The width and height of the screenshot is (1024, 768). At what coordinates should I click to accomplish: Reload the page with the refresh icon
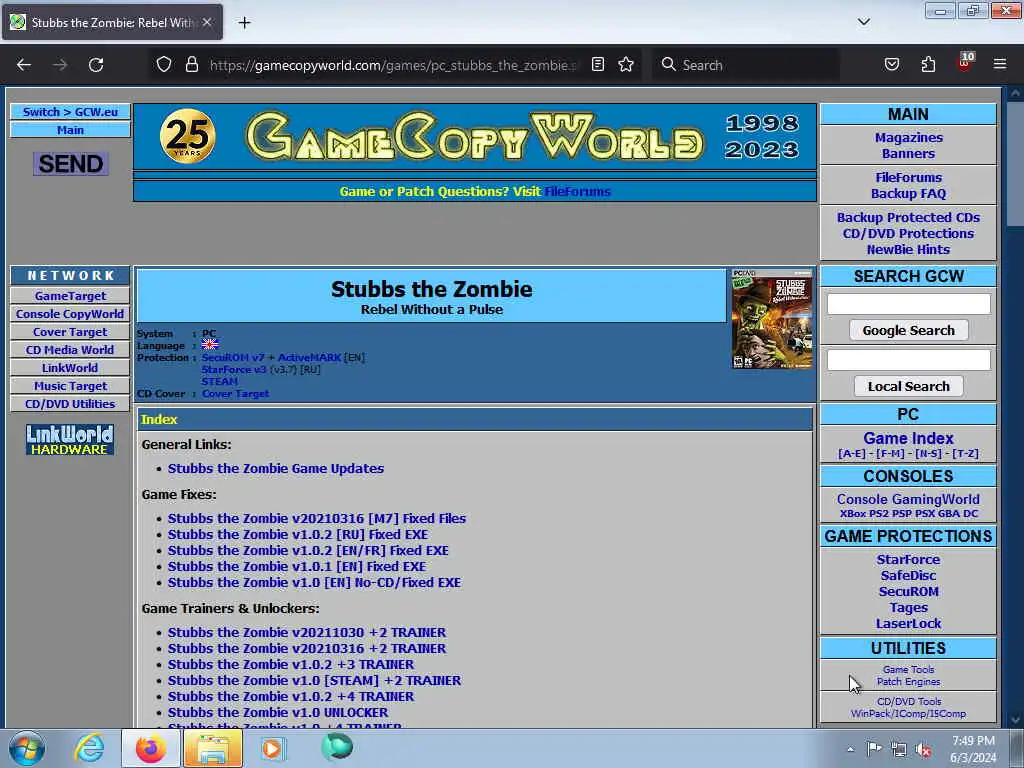(x=96, y=65)
